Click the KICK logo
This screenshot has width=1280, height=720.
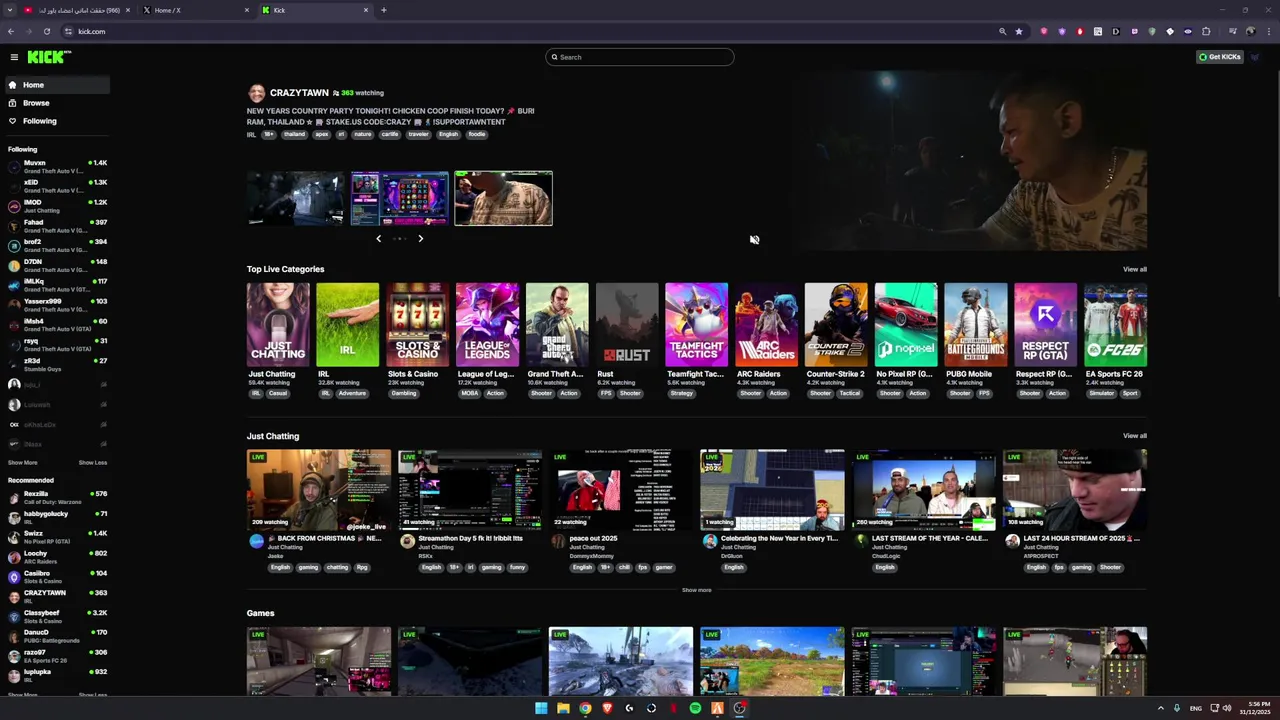point(49,57)
